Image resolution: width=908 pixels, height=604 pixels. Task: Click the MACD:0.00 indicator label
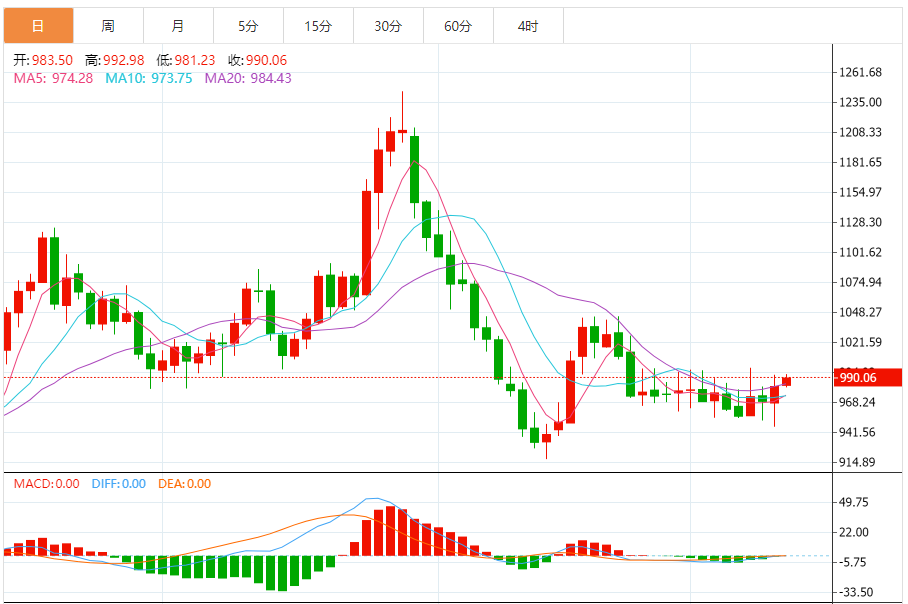tap(46, 484)
